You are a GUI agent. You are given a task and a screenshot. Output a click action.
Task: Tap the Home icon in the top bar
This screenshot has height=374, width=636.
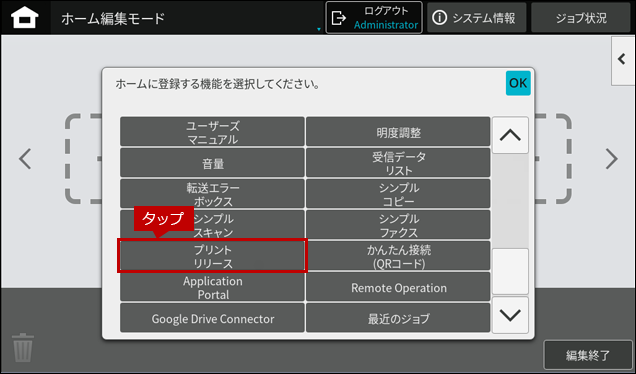[x=25, y=17]
